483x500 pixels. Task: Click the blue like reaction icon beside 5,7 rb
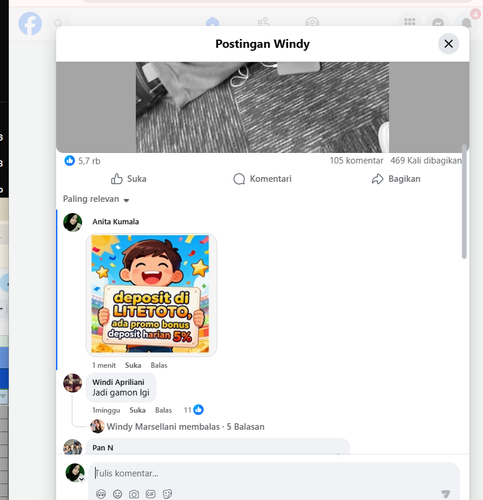[69, 161]
